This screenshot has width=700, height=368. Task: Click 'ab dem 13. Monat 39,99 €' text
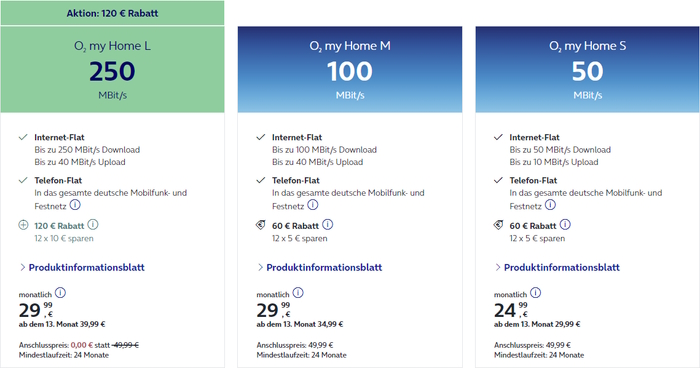(x=62, y=324)
